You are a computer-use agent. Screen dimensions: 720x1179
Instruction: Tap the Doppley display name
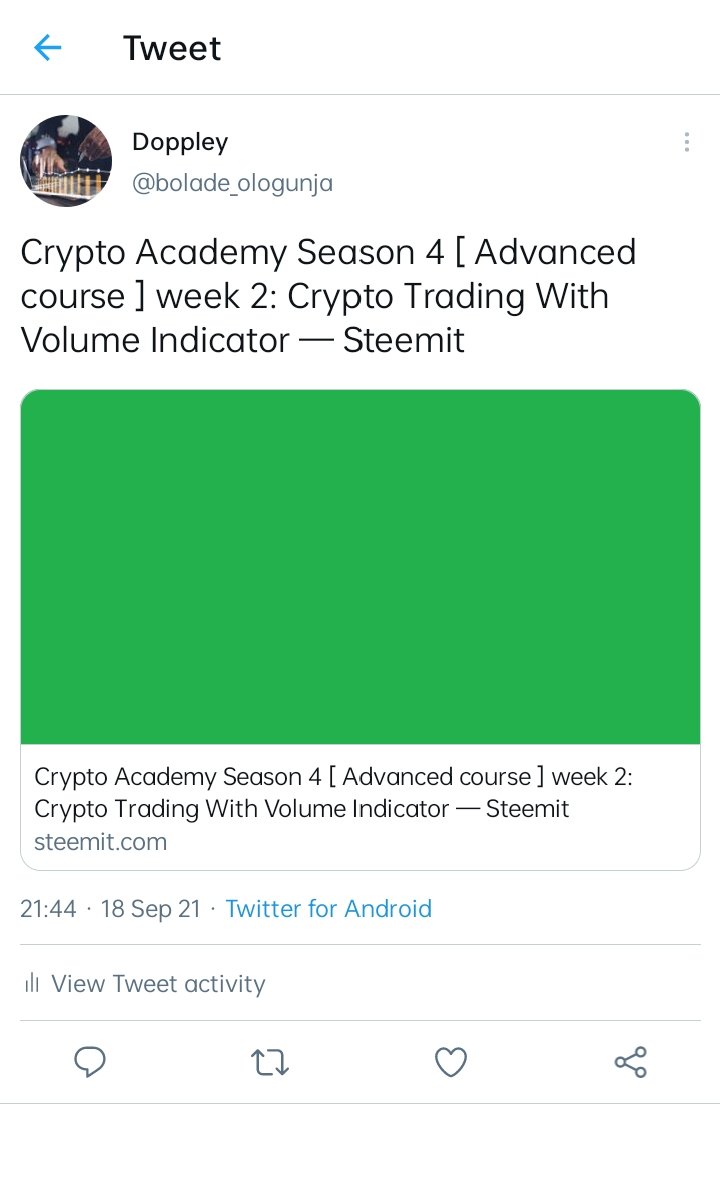click(180, 142)
